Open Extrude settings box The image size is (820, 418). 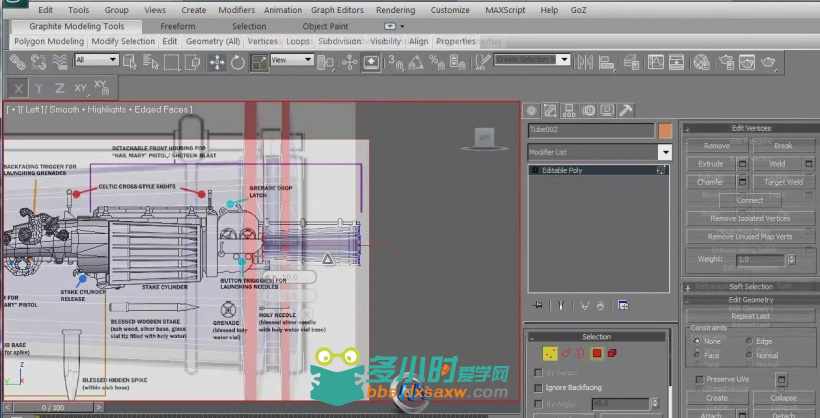(742, 164)
